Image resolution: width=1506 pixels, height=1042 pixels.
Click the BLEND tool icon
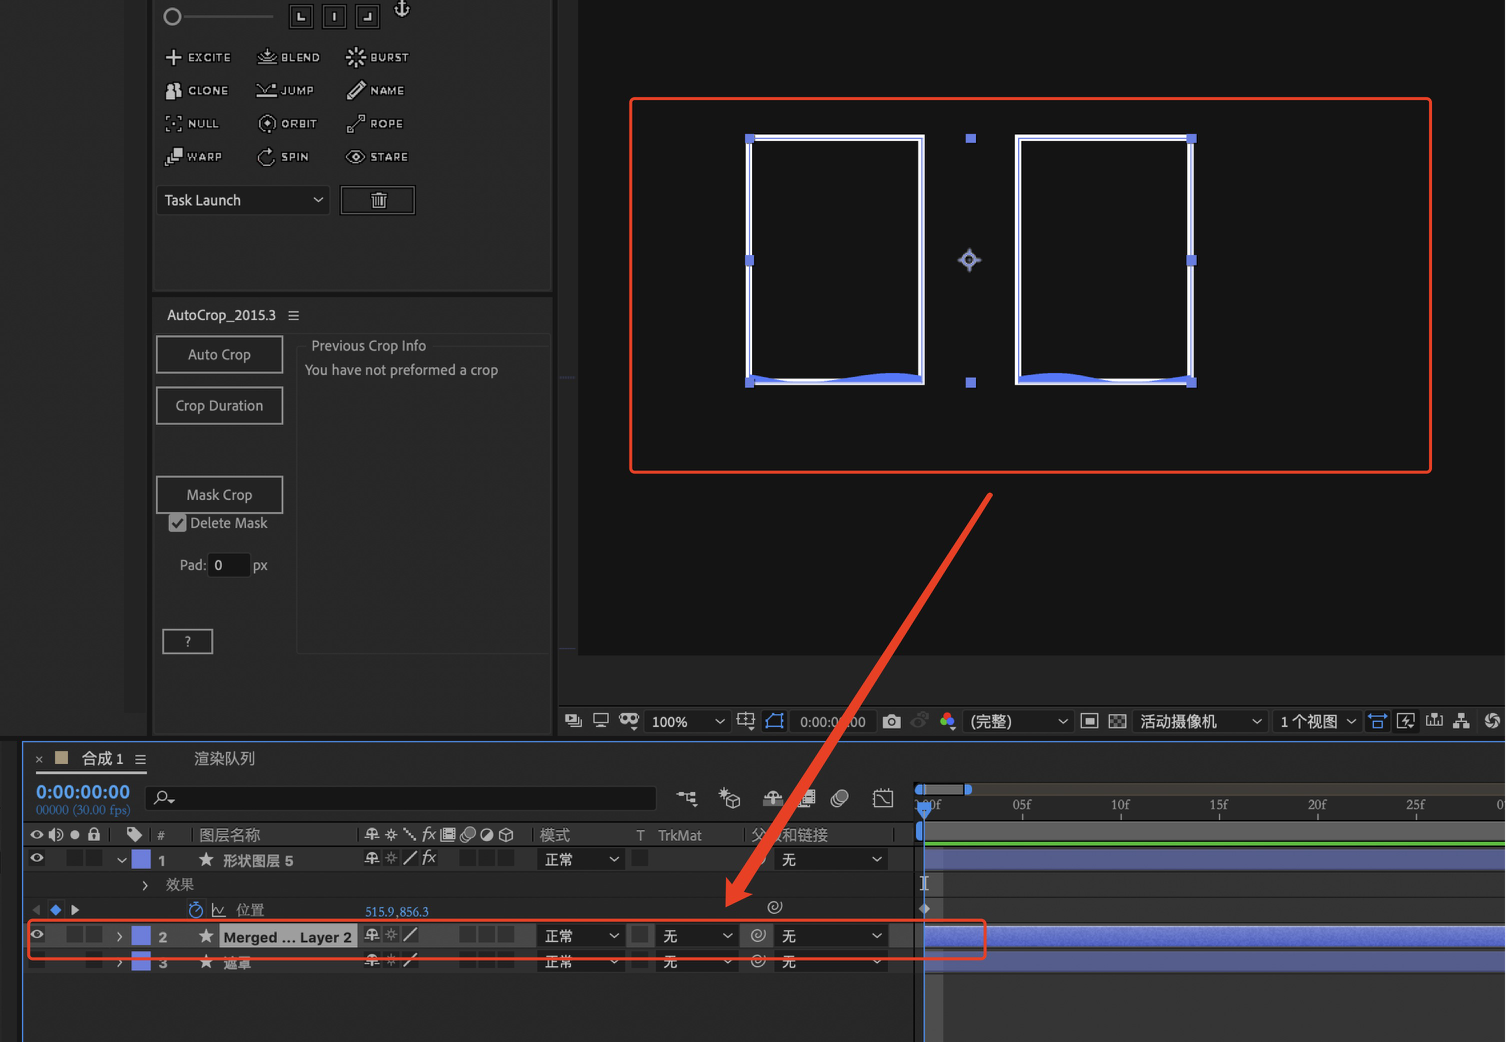pos(267,57)
